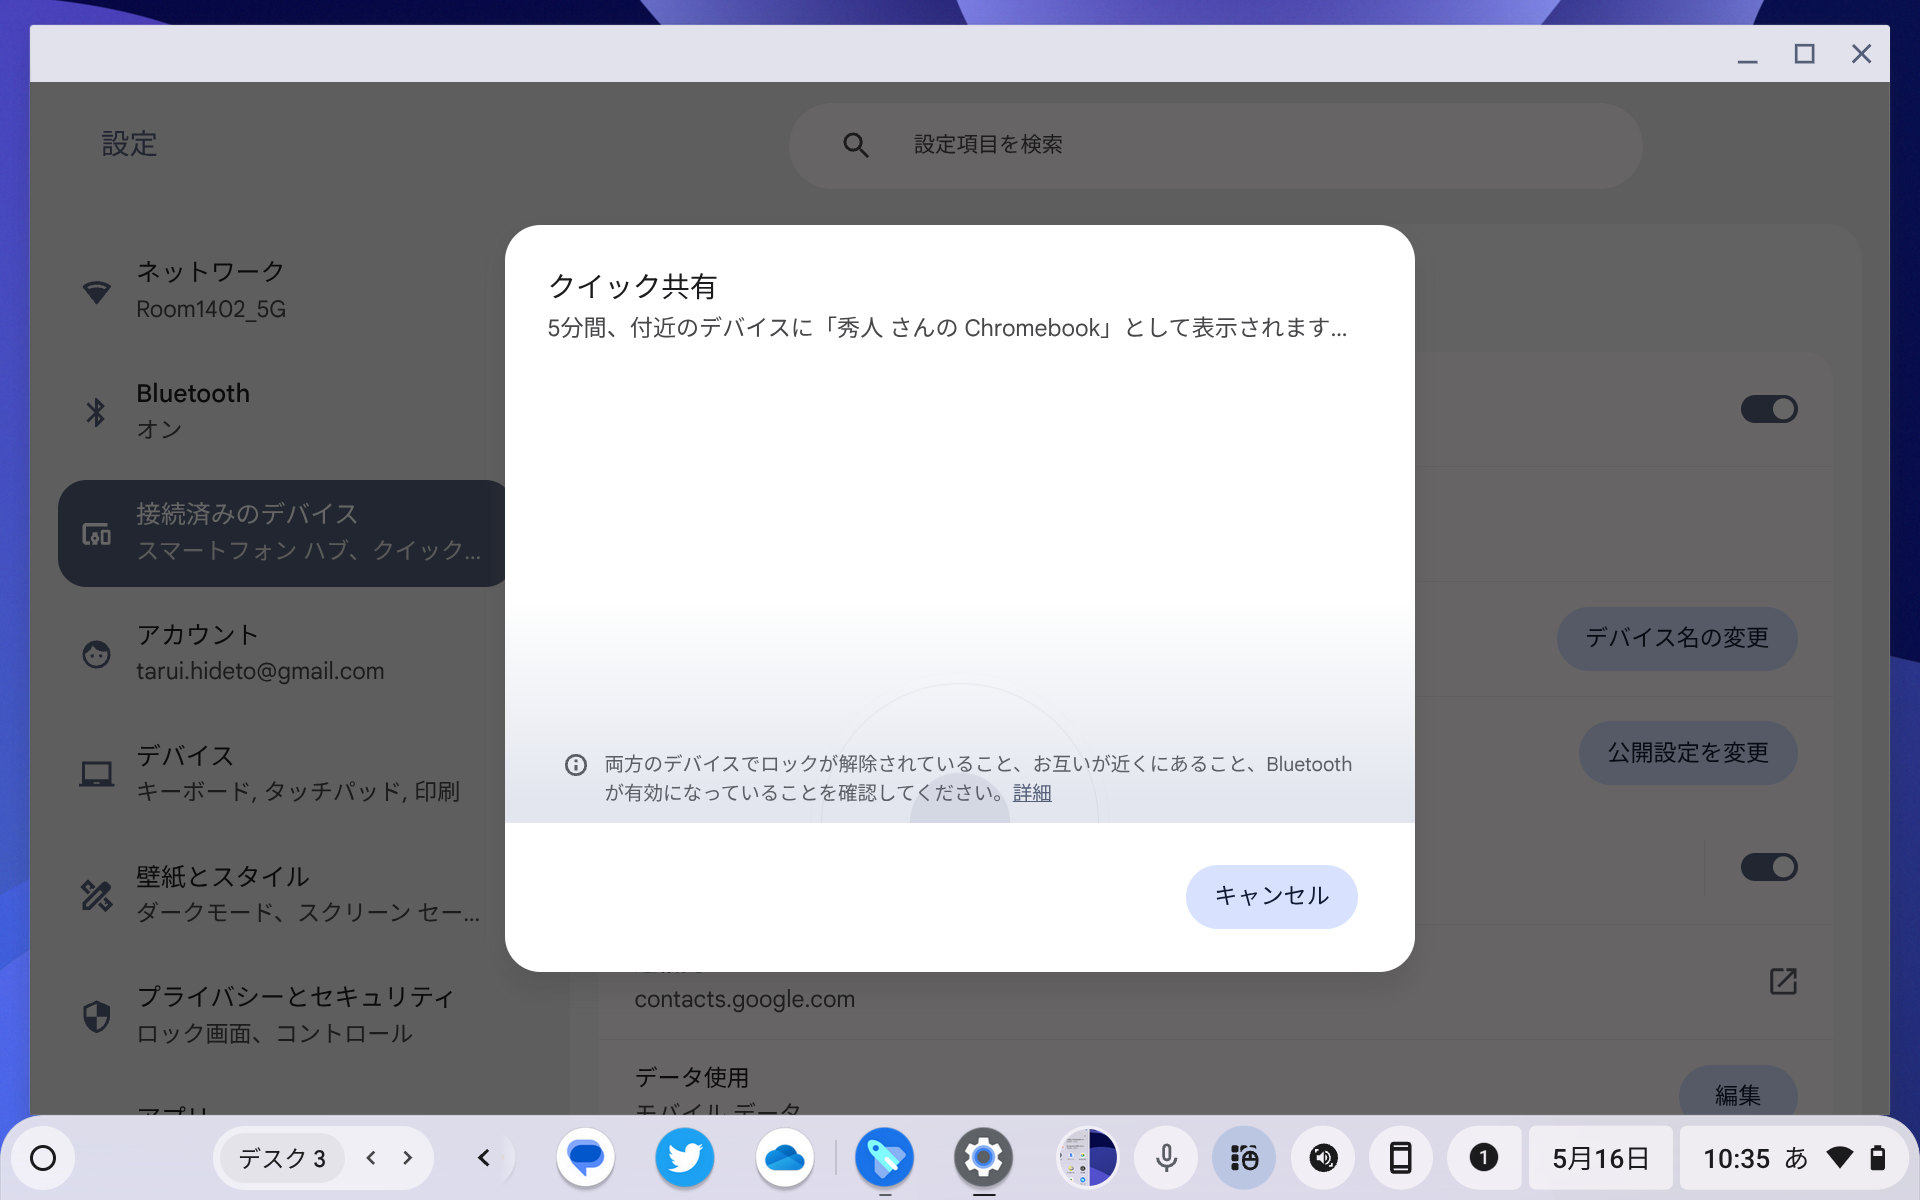Viewport: 1920px width, 1200px height.
Task: Click the forward desk navigation arrow
Action: [x=406, y=1157]
